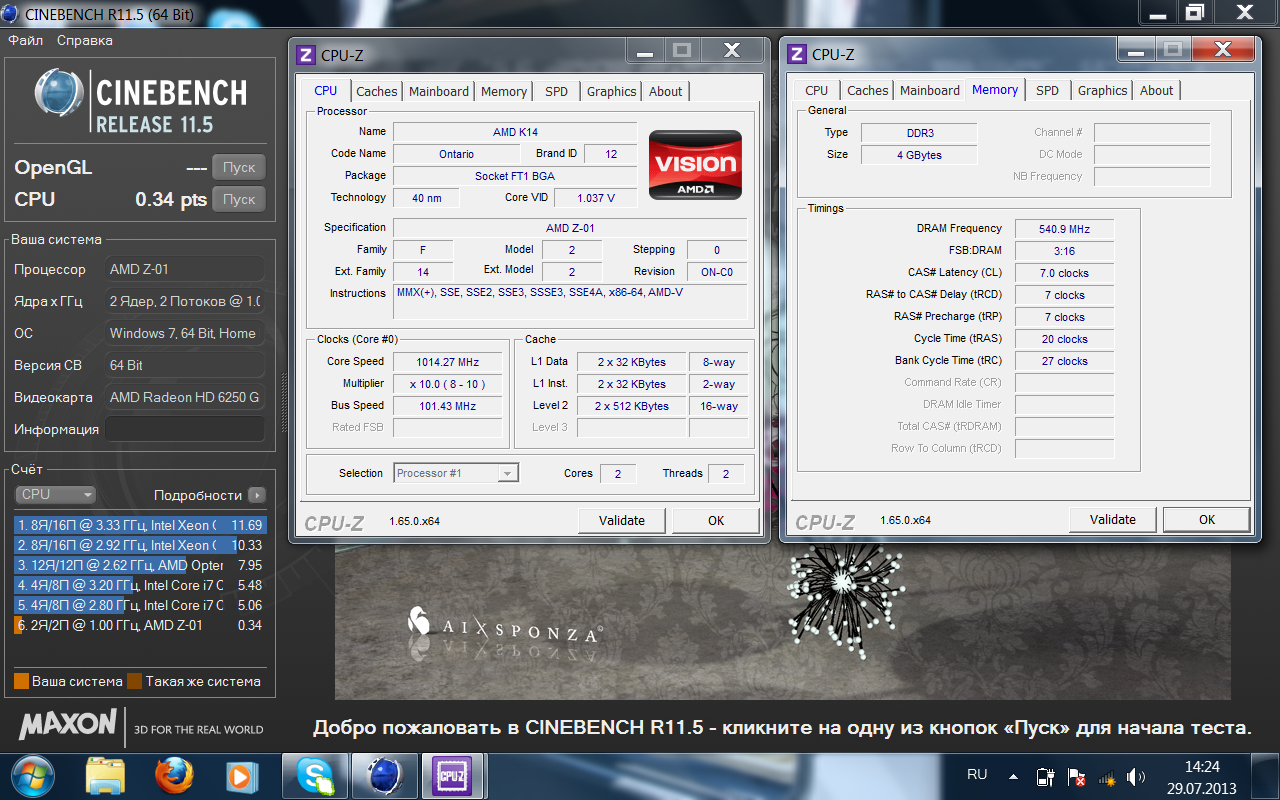Click the AMD Vision logo in CPU-Z

coord(696,165)
